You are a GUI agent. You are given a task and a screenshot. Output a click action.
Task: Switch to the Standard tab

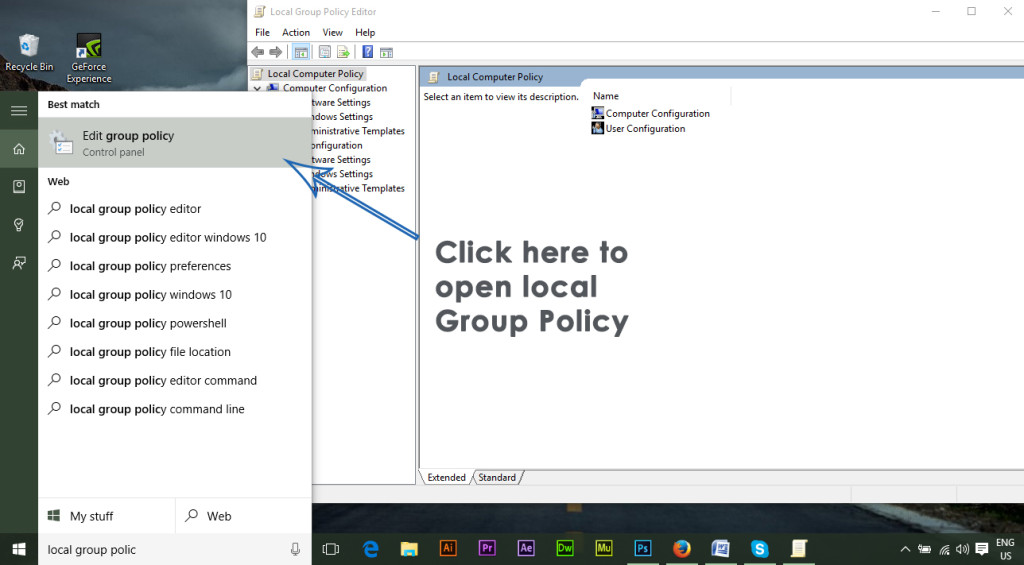pyautogui.click(x=497, y=477)
